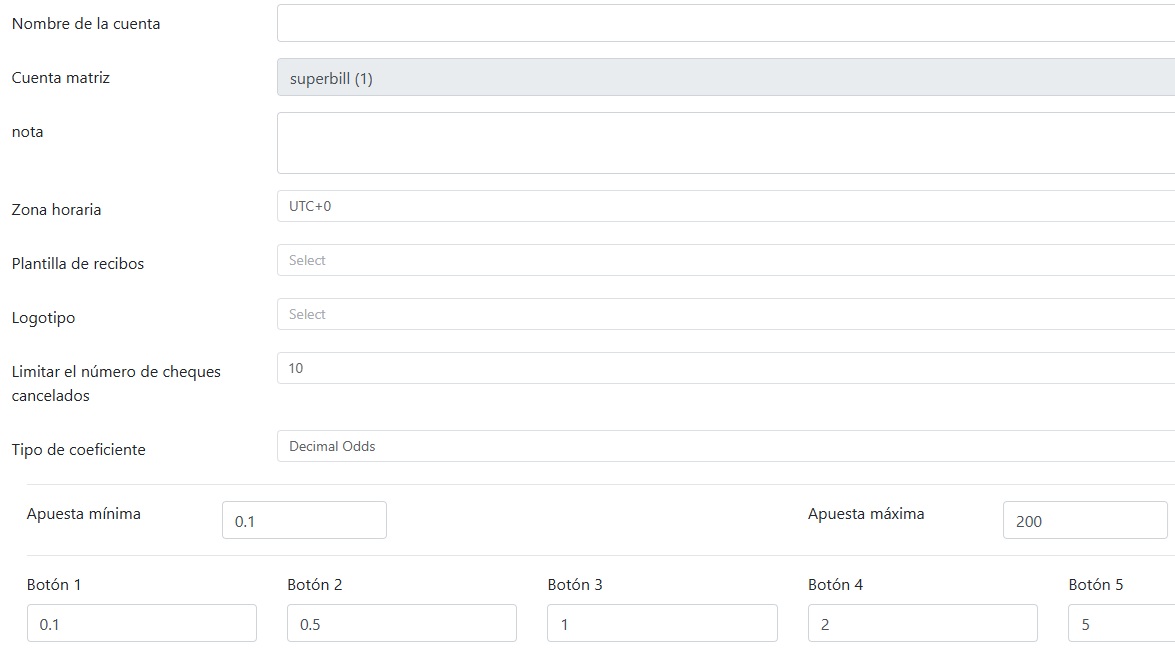
Task: Edit the Botón 5 value field
Action: [1122, 623]
